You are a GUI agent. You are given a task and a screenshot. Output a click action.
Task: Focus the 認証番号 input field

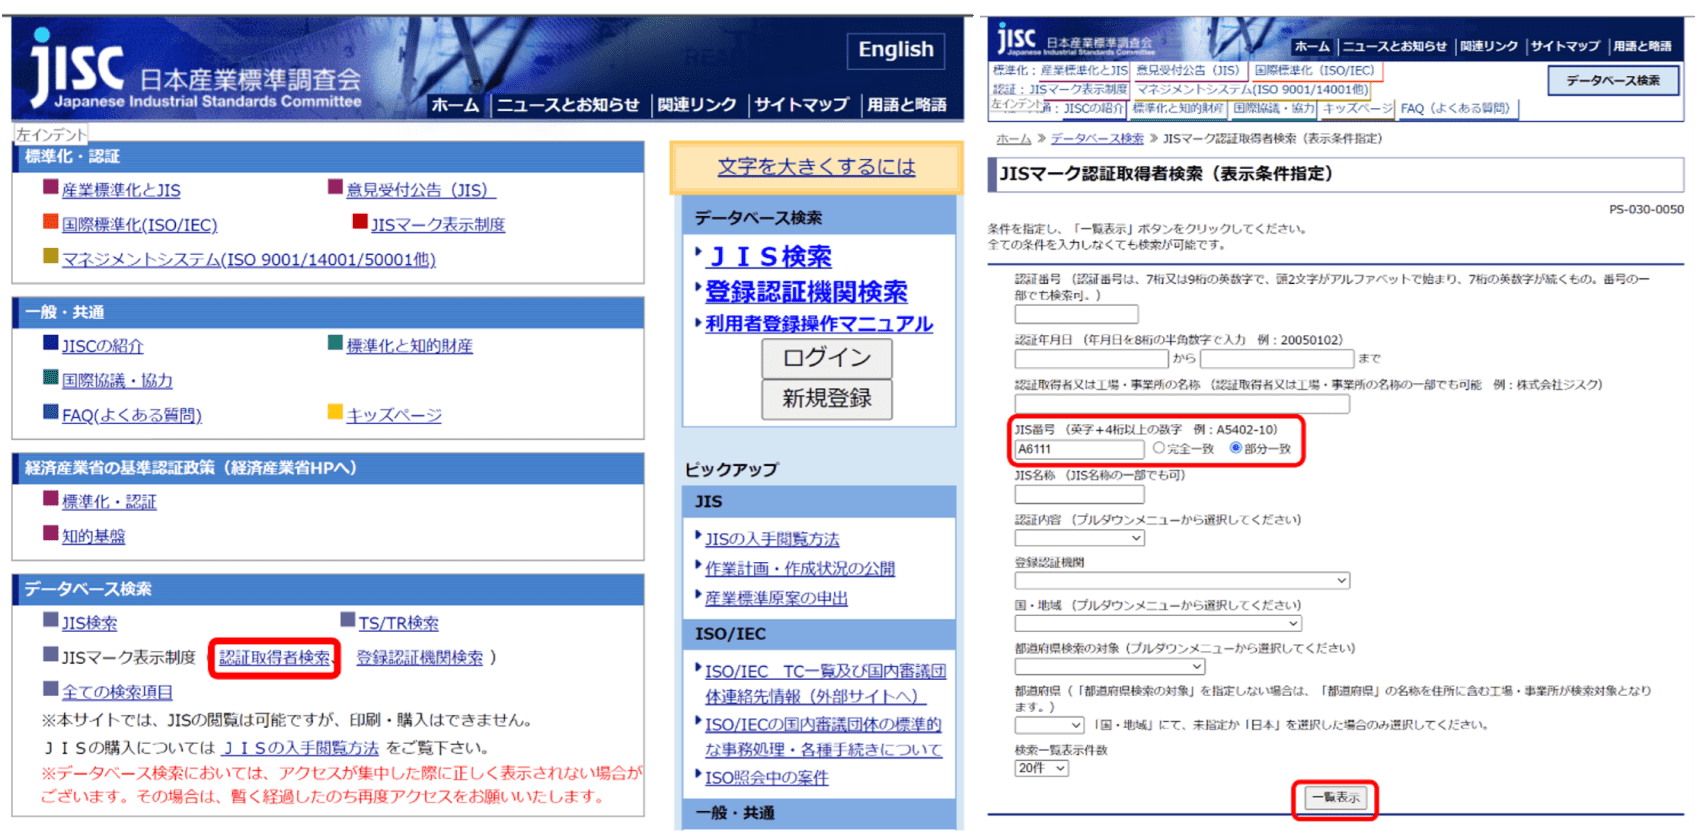1076,314
